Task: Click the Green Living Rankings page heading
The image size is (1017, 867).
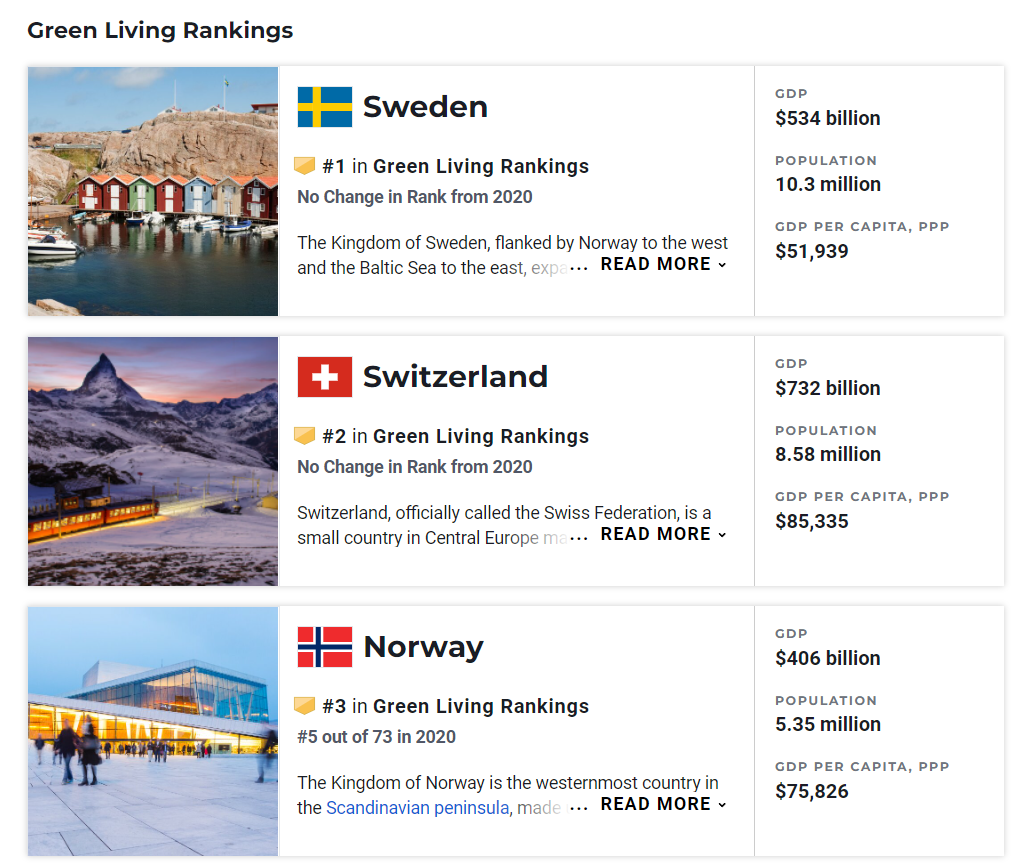Action: (160, 31)
